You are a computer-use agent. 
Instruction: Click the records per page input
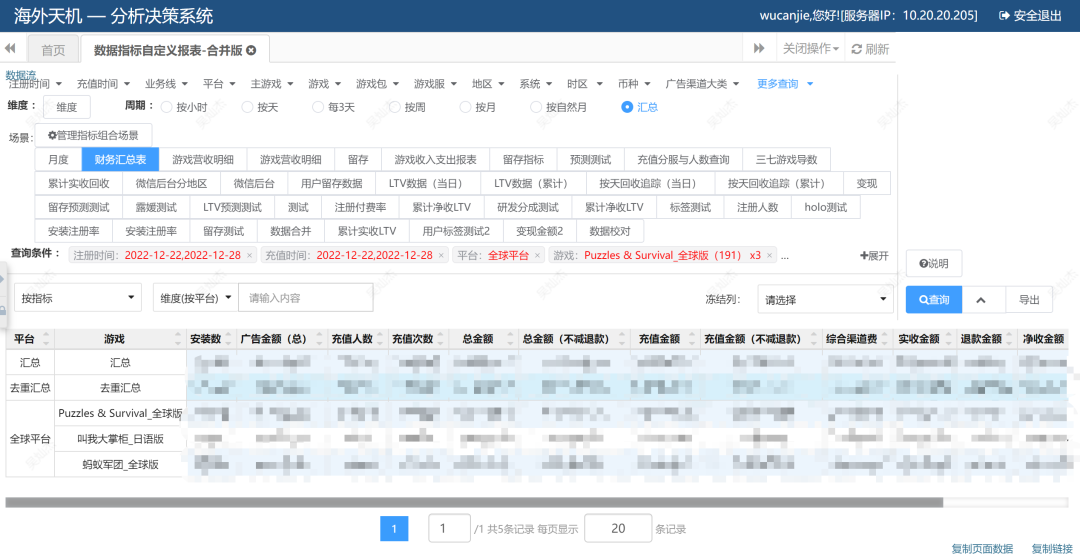618,529
